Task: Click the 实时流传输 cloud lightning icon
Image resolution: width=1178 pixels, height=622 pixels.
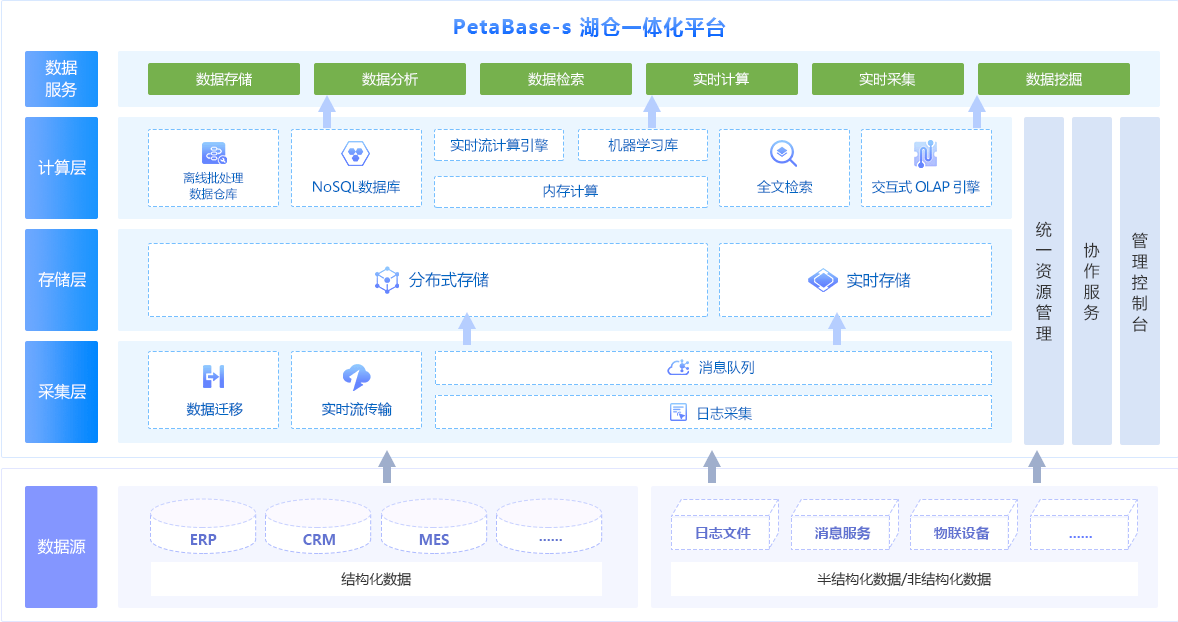Action: (356, 377)
